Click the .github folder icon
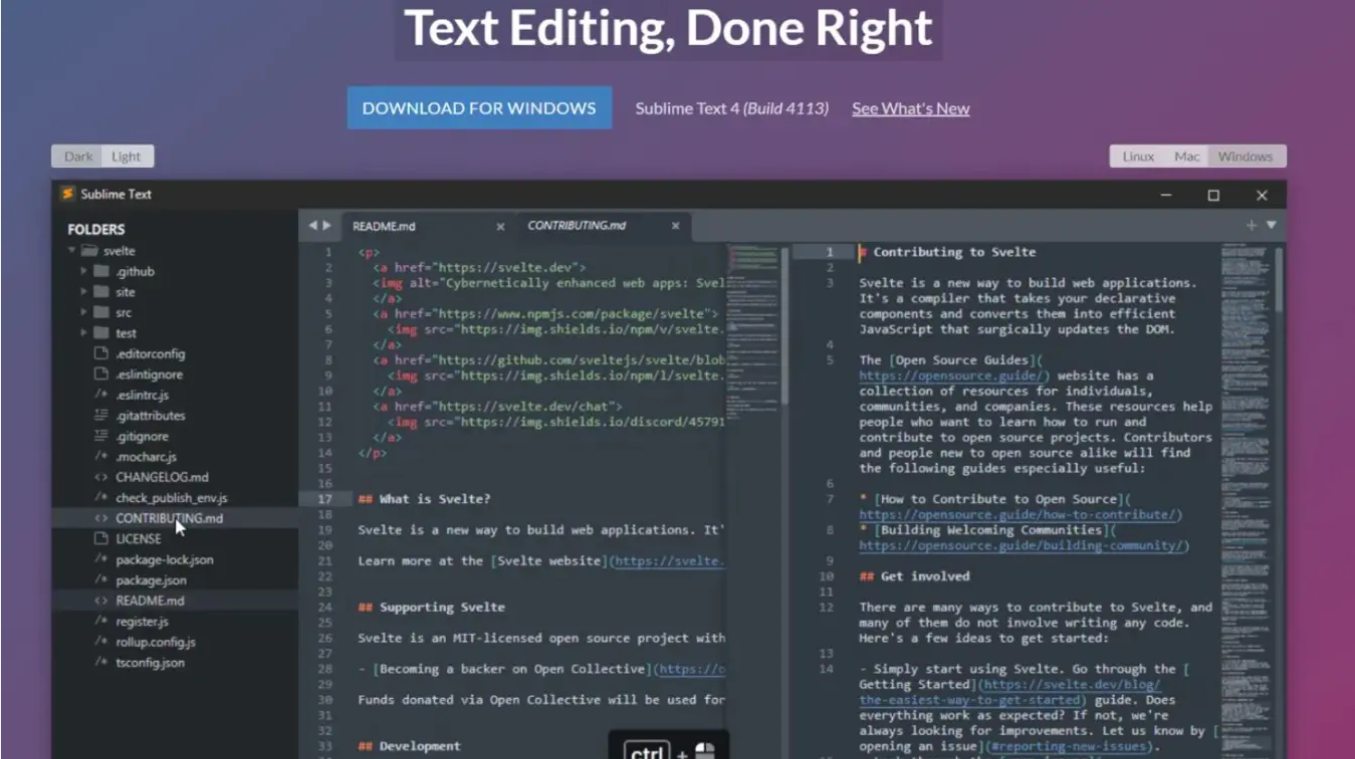This screenshot has height=759, width=1355. coord(101,271)
